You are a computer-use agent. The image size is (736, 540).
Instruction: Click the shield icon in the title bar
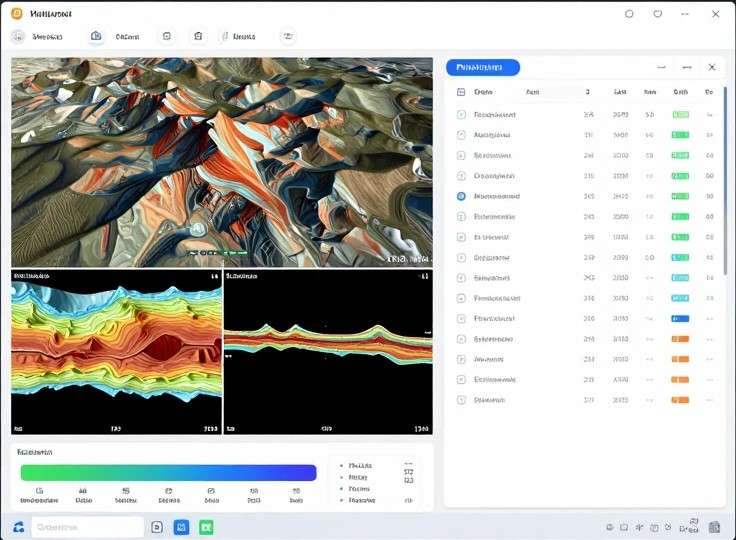click(x=657, y=14)
